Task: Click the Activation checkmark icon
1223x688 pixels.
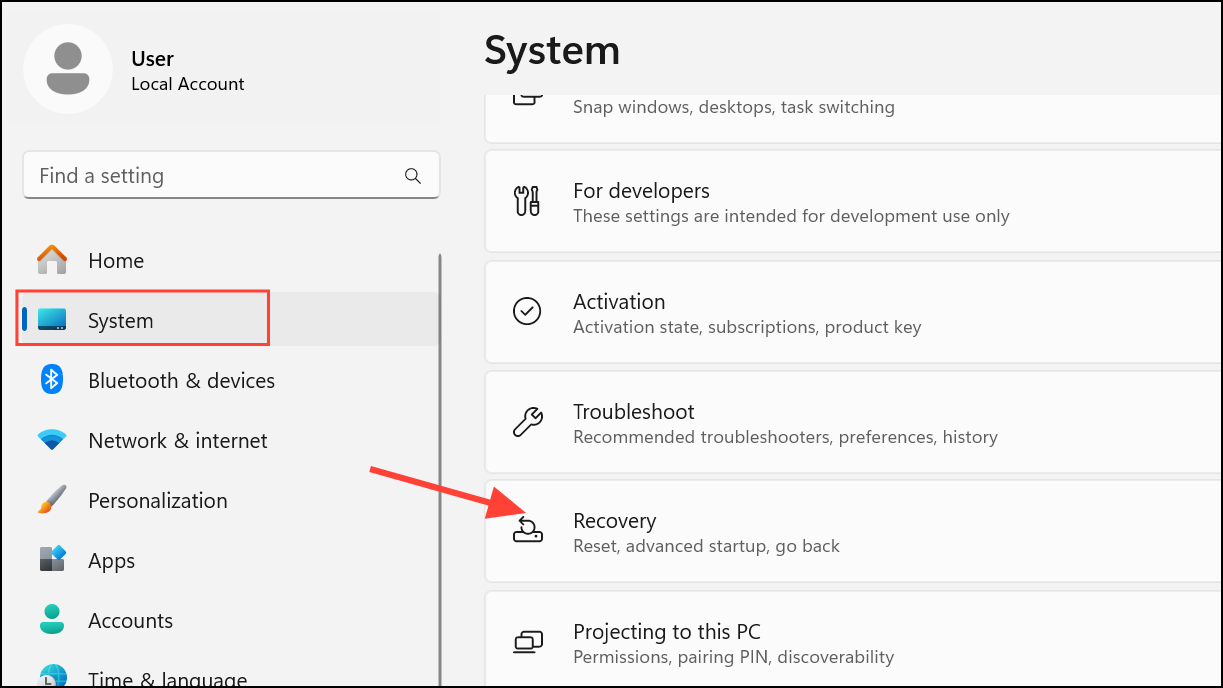Action: click(x=528, y=311)
